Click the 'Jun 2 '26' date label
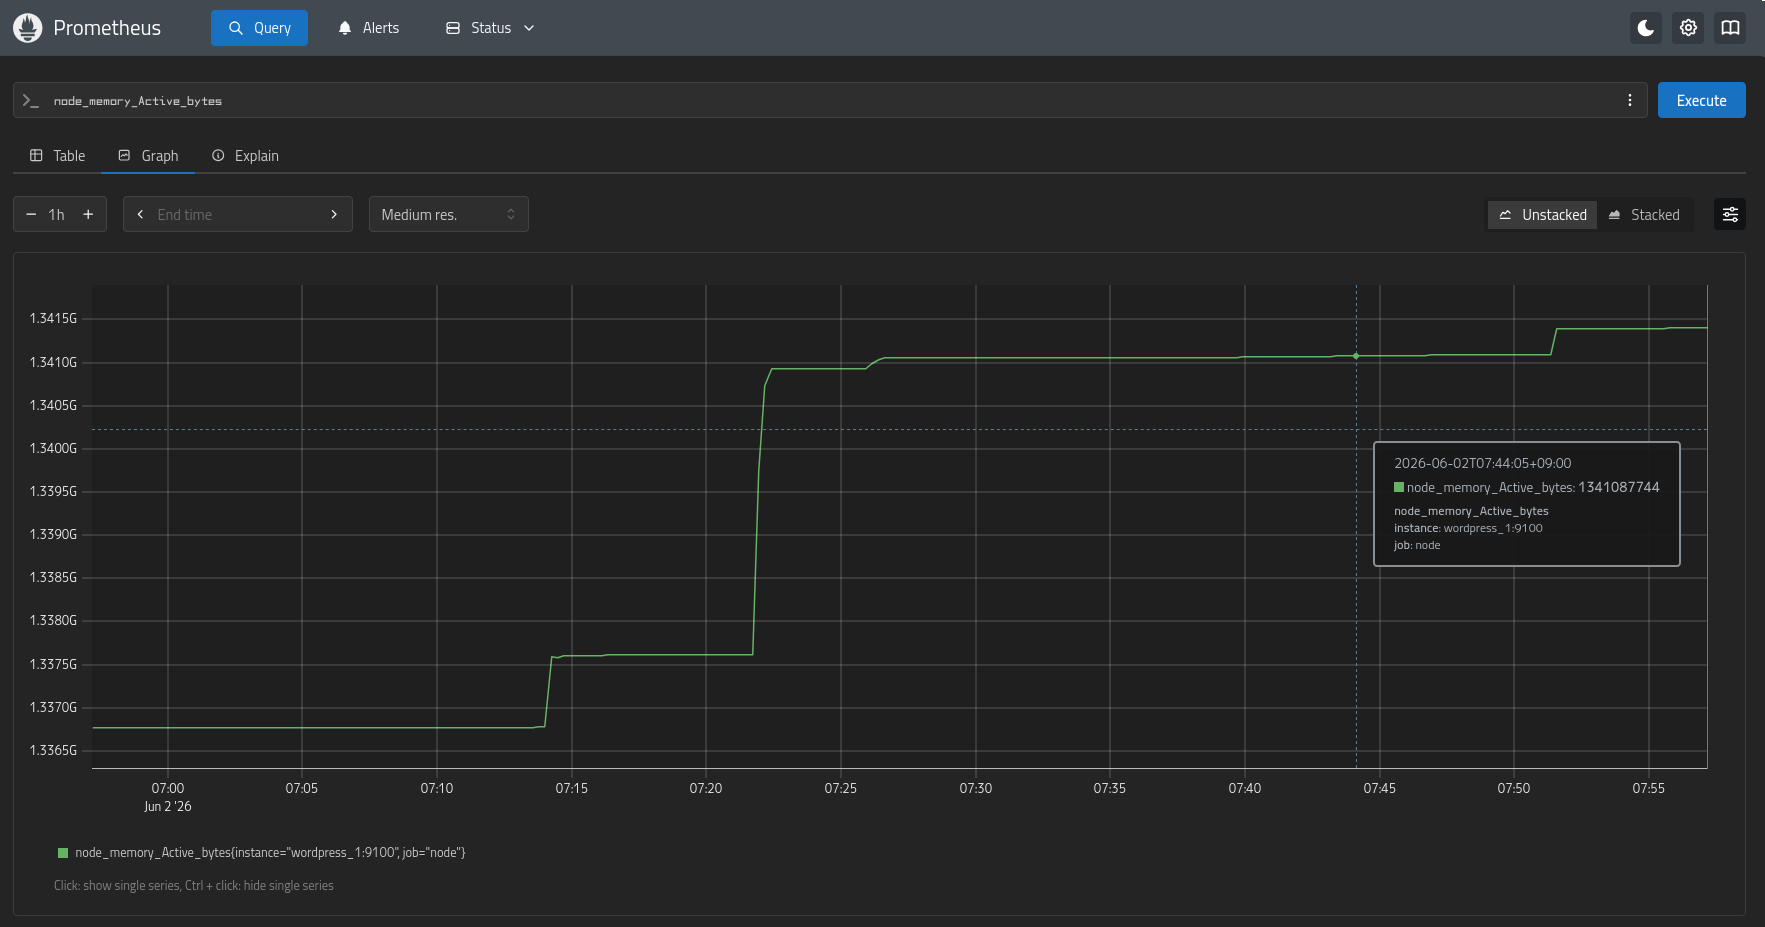This screenshot has height=927, width=1765. pos(168,806)
